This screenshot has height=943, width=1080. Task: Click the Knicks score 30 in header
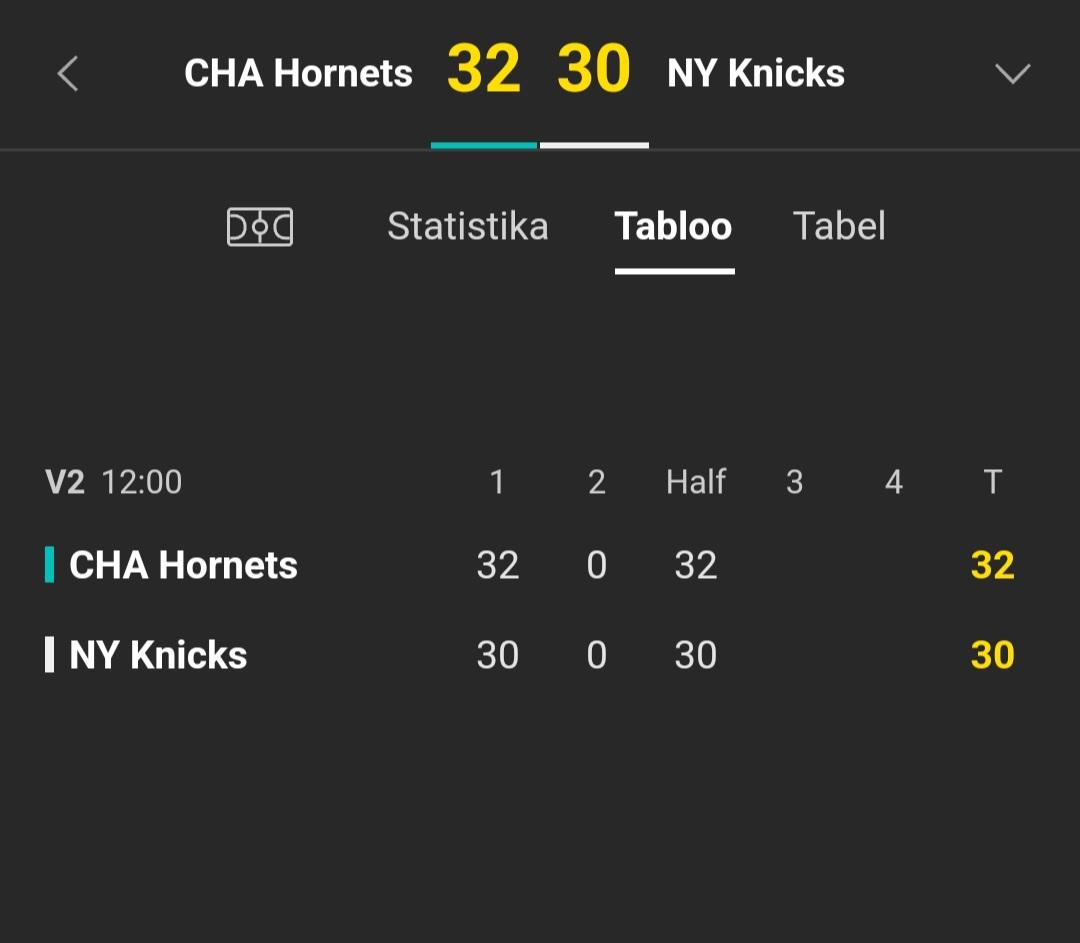coord(594,69)
